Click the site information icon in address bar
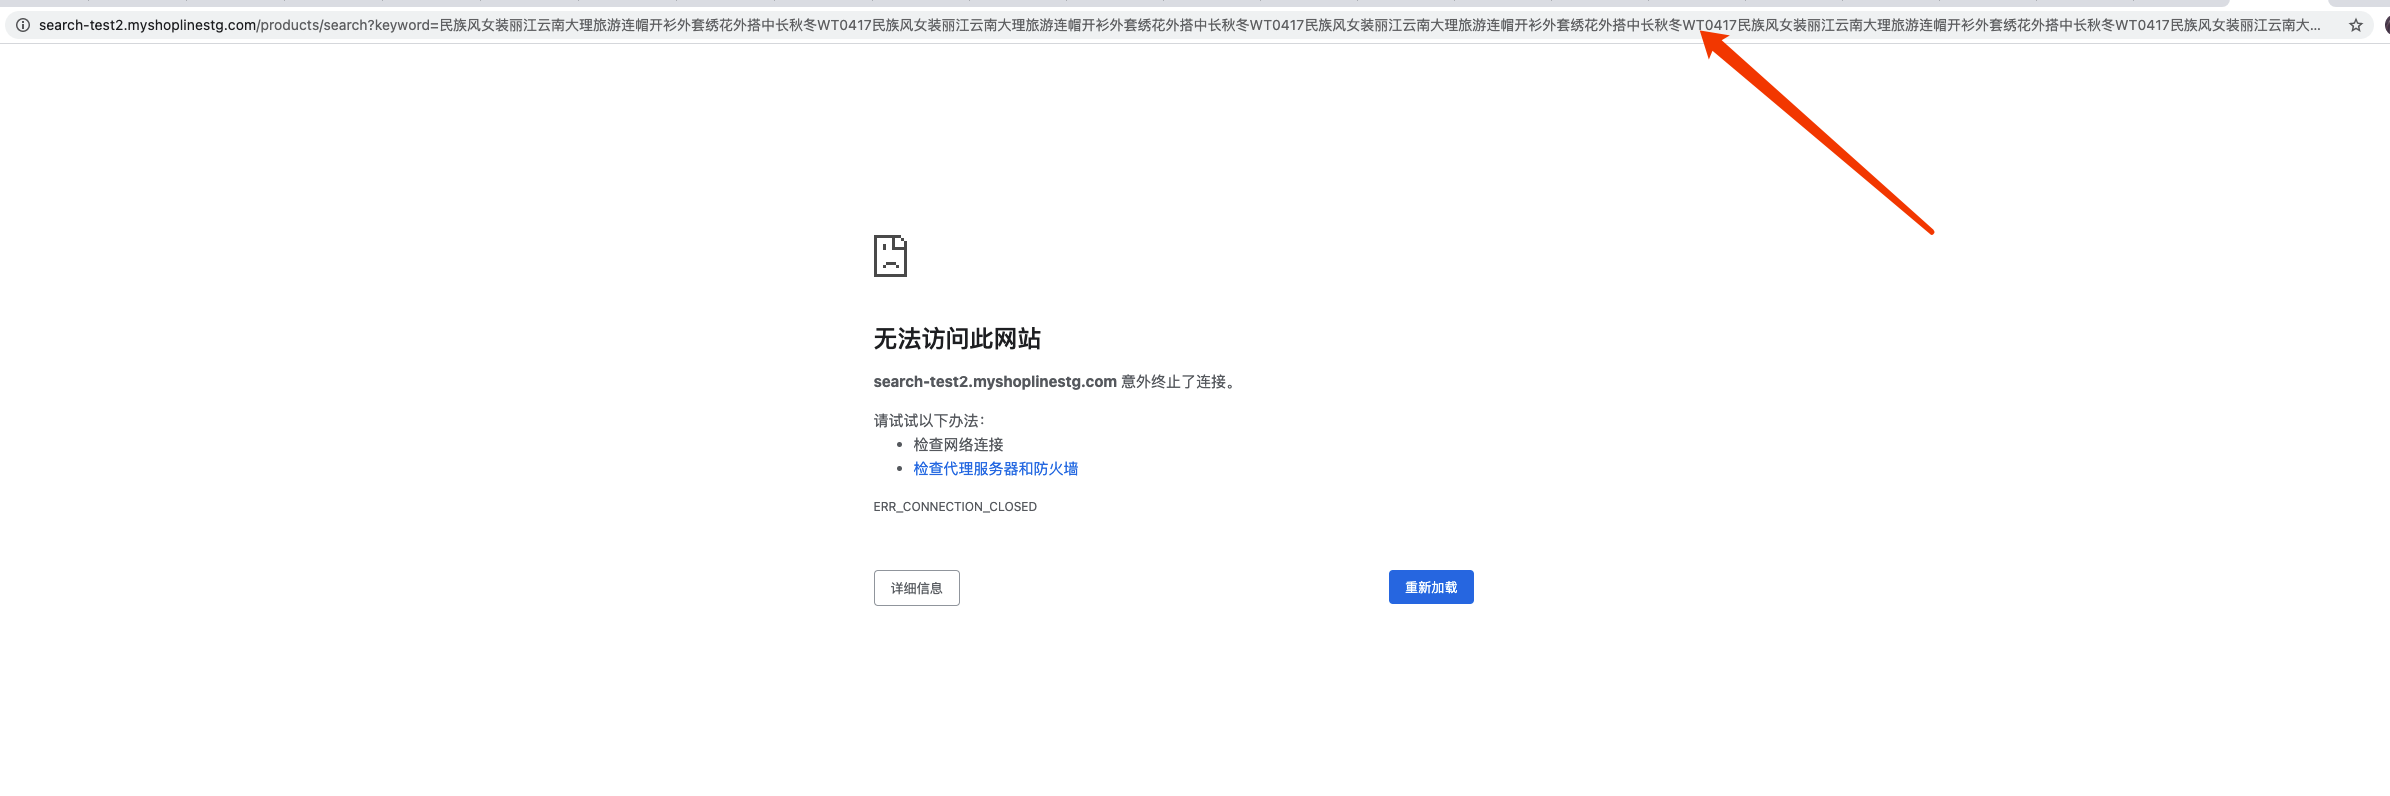Screen dimensions: 2390x796 [x=22, y=25]
